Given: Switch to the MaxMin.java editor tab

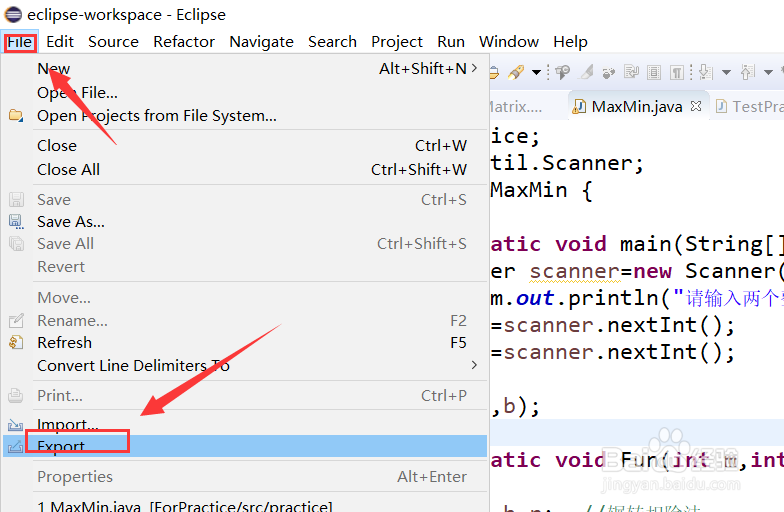Looking at the screenshot, I should click(637, 106).
